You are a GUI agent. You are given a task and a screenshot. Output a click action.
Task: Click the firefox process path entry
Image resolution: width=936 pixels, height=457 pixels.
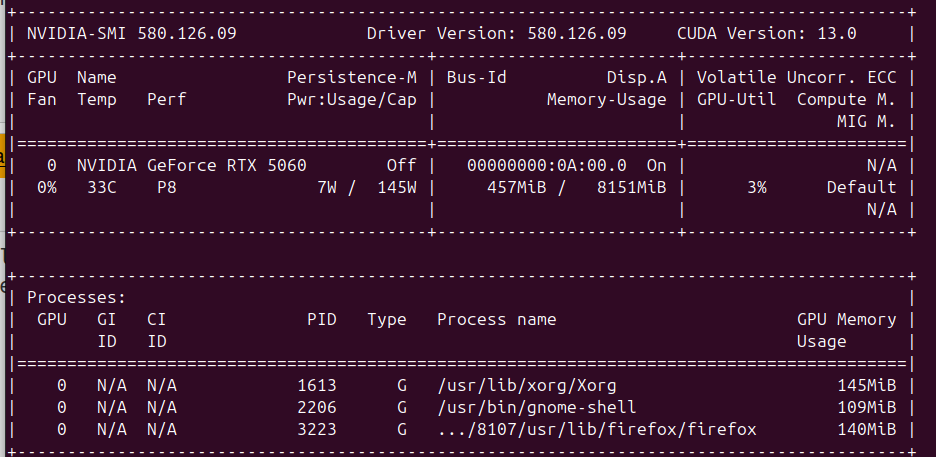pos(596,429)
